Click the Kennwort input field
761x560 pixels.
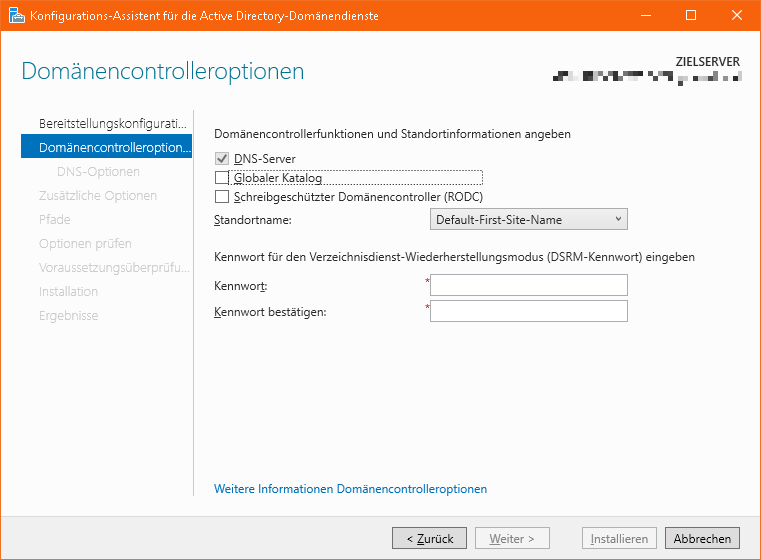pos(528,286)
